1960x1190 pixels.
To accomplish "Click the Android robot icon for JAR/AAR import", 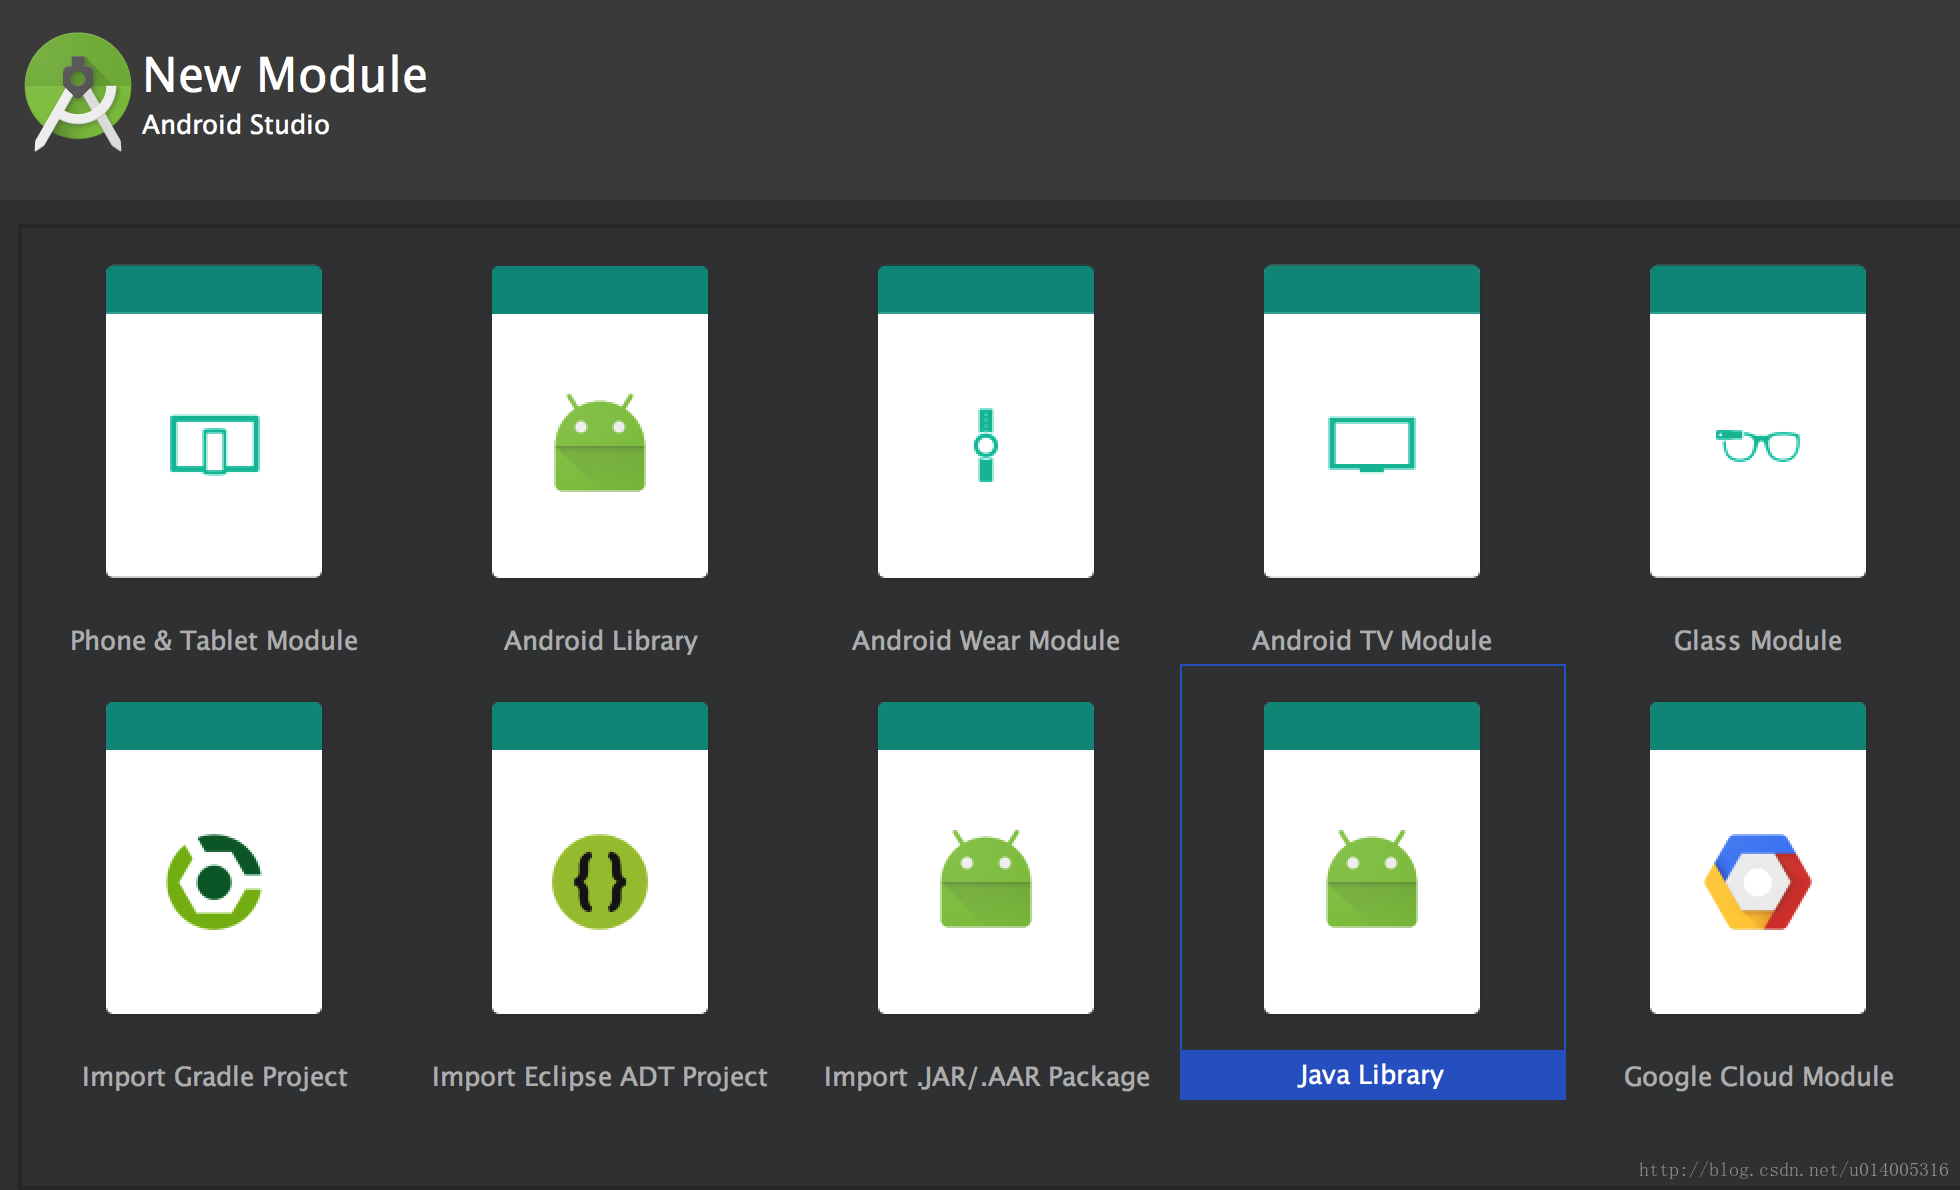I will coord(986,878).
